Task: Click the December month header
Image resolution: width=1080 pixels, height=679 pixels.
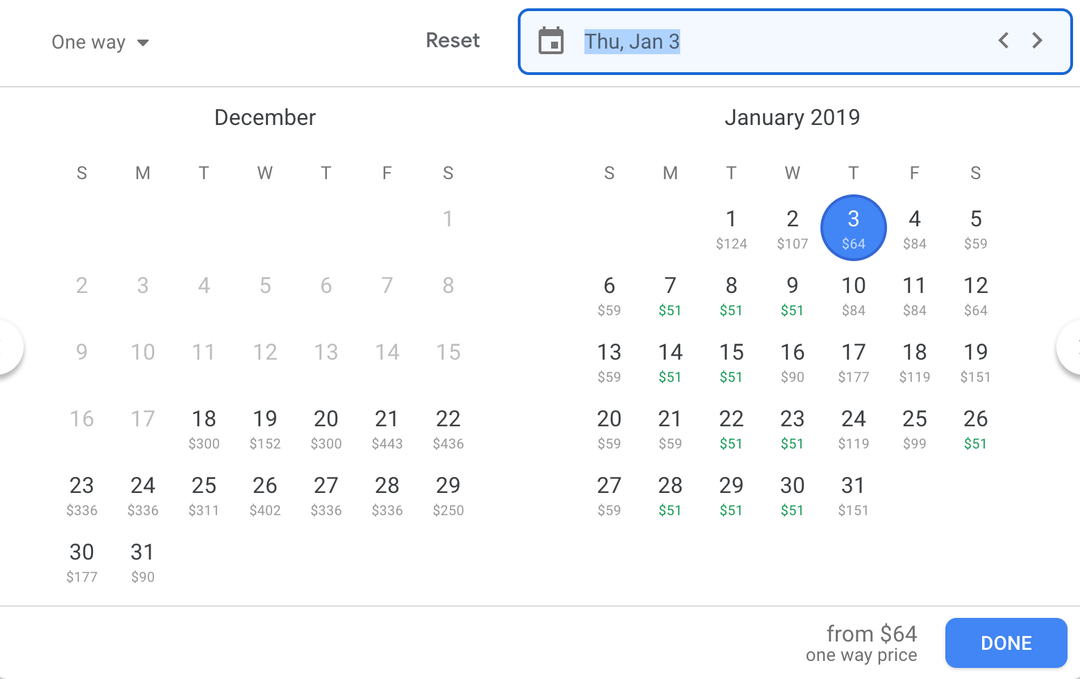Action: (264, 117)
